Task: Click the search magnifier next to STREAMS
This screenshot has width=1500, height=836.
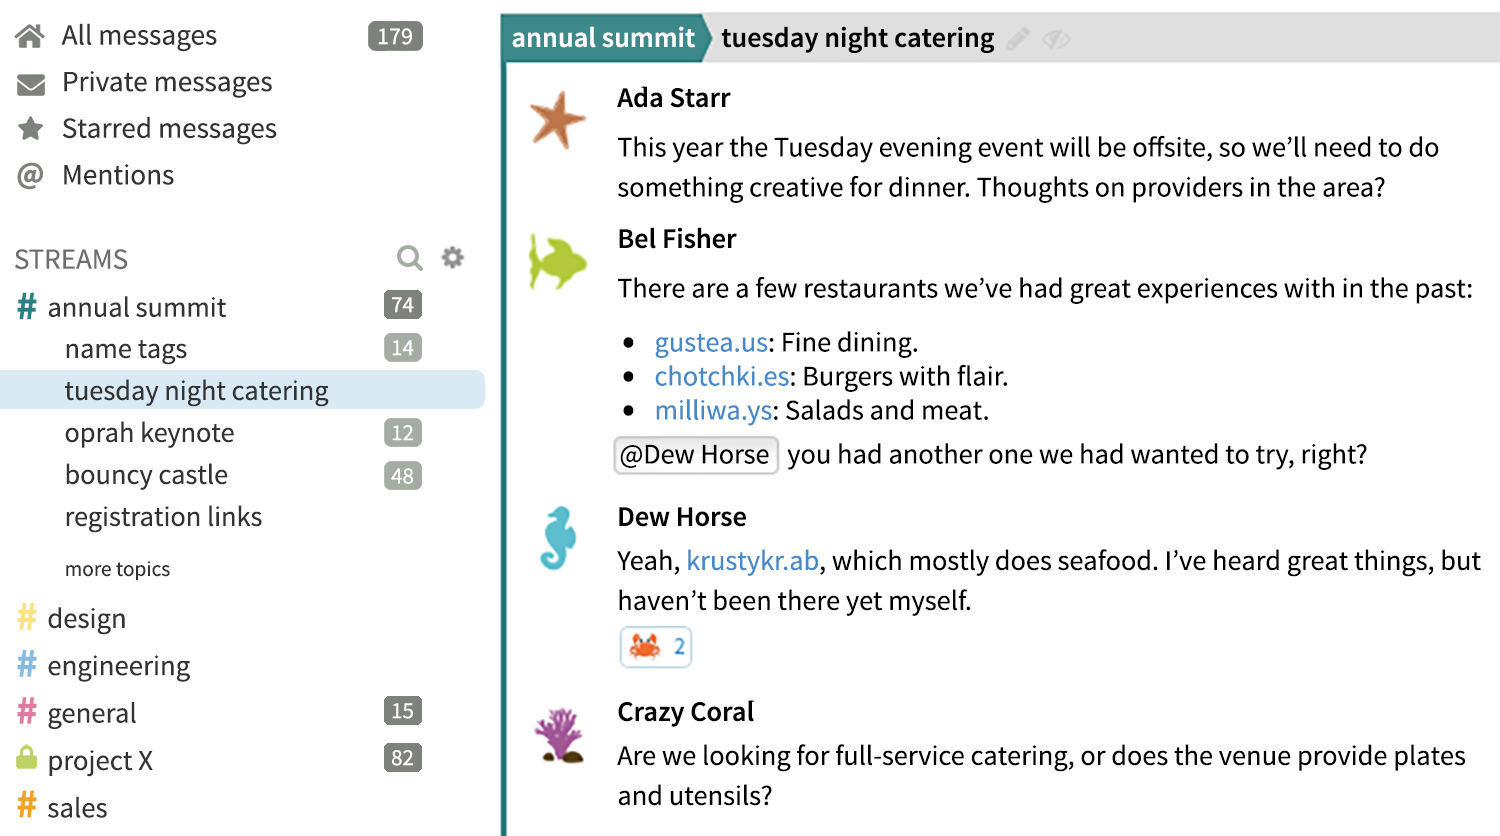Action: coord(409,257)
